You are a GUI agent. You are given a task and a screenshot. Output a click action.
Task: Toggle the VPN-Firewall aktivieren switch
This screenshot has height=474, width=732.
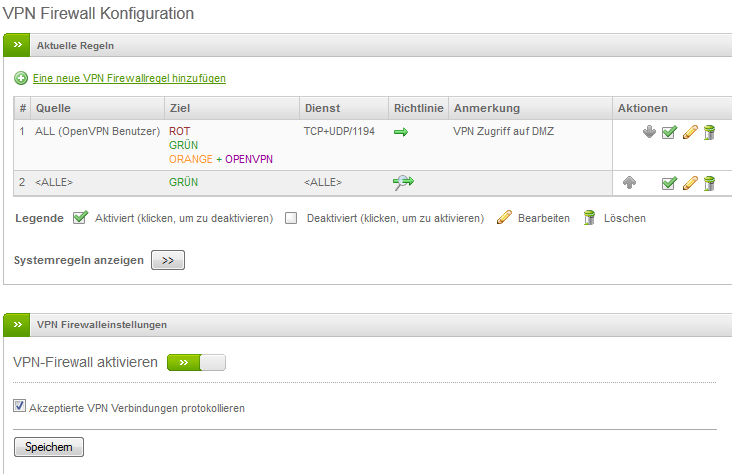click(196, 362)
